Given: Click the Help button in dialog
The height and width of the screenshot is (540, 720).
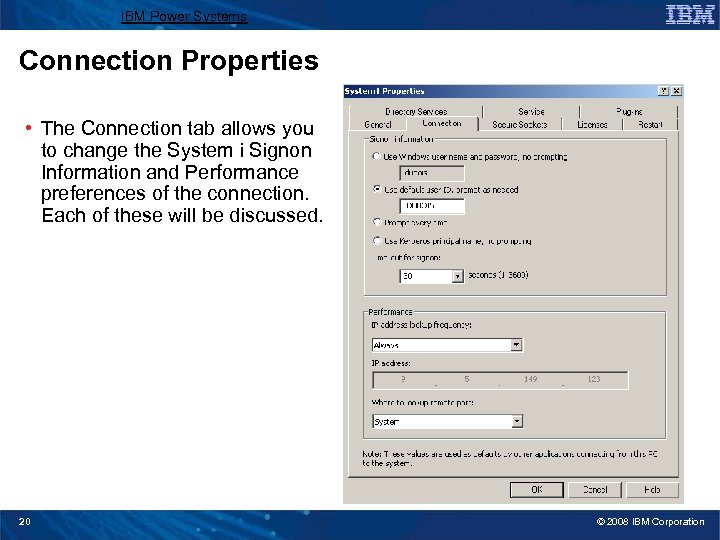Looking at the screenshot, I should tap(652, 490).
